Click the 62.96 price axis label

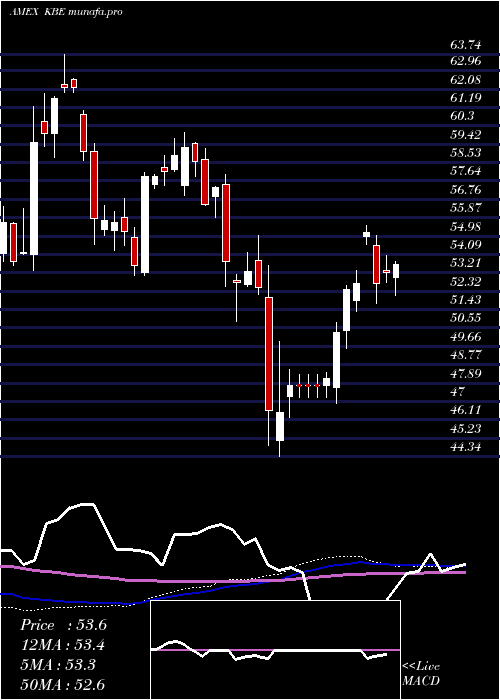tap(466, 62)
